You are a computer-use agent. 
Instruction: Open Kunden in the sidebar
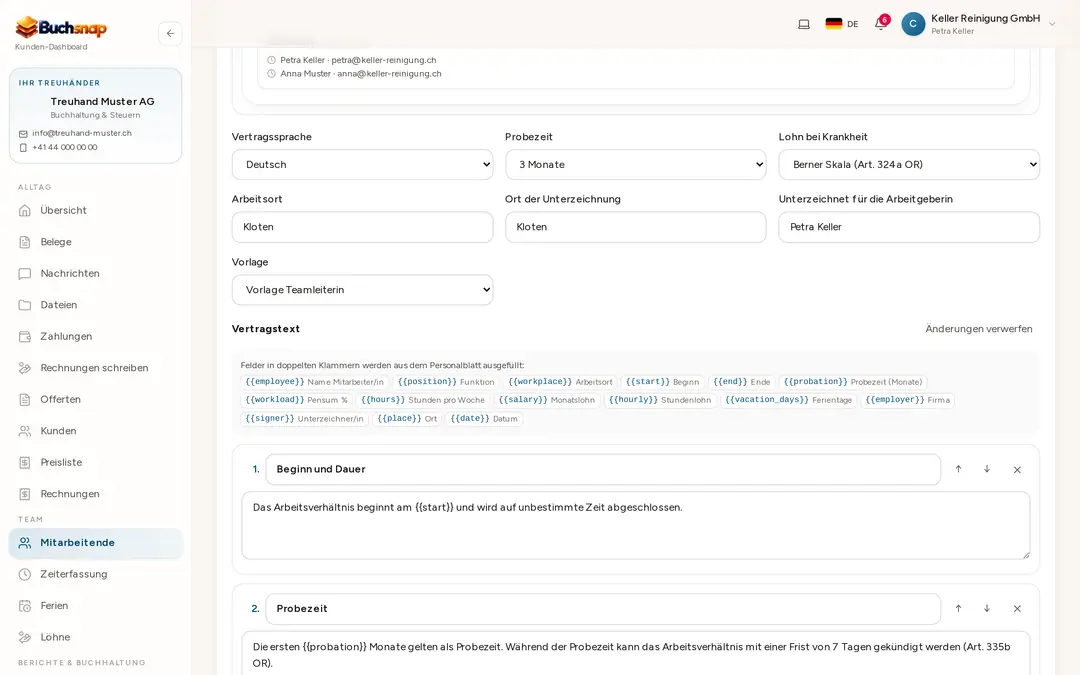96,431
